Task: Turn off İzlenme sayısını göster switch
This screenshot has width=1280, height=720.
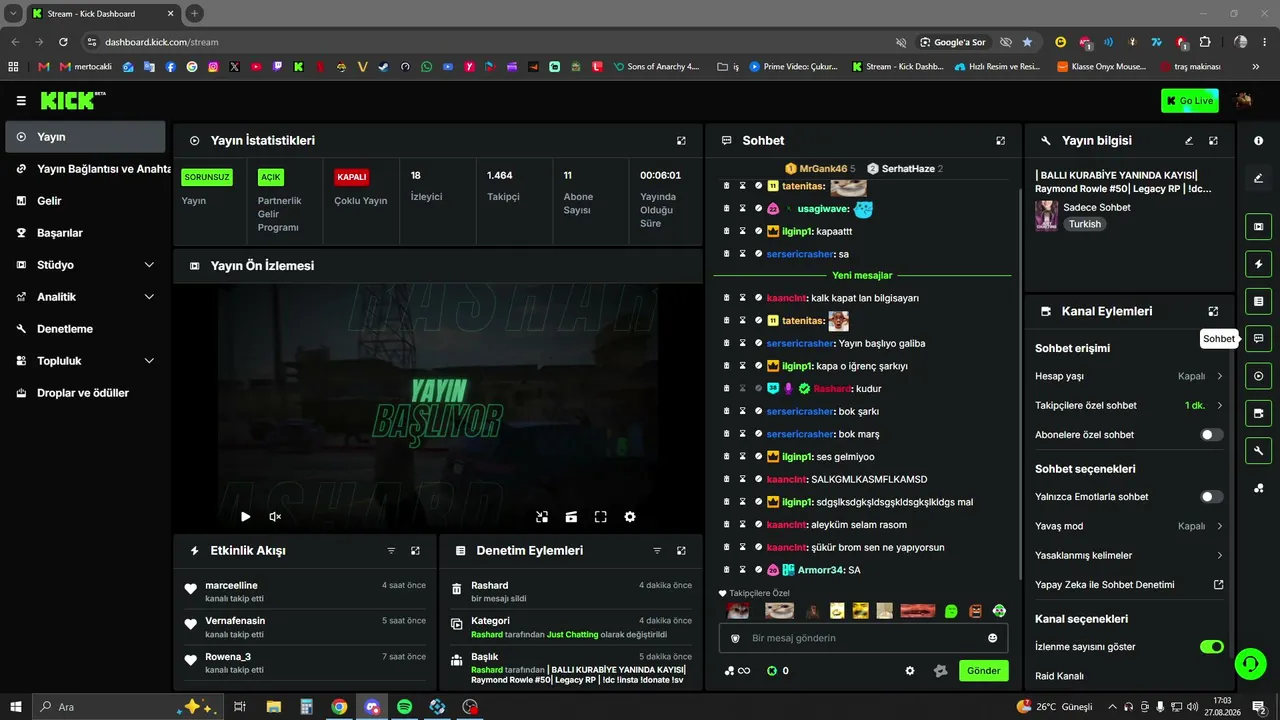Action: [x=1211, y=647]
